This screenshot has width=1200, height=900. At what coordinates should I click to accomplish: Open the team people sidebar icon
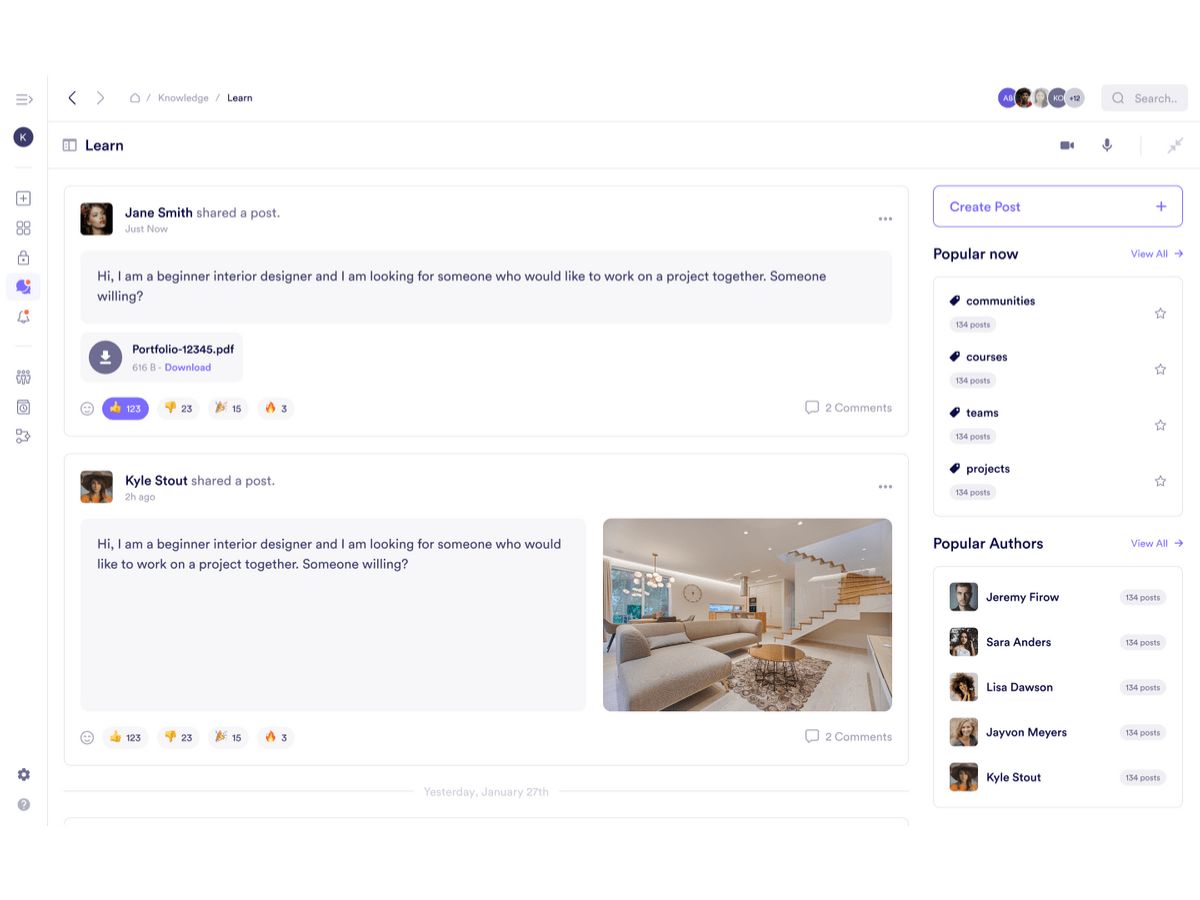pyautogui.click(x=24, y=377)
